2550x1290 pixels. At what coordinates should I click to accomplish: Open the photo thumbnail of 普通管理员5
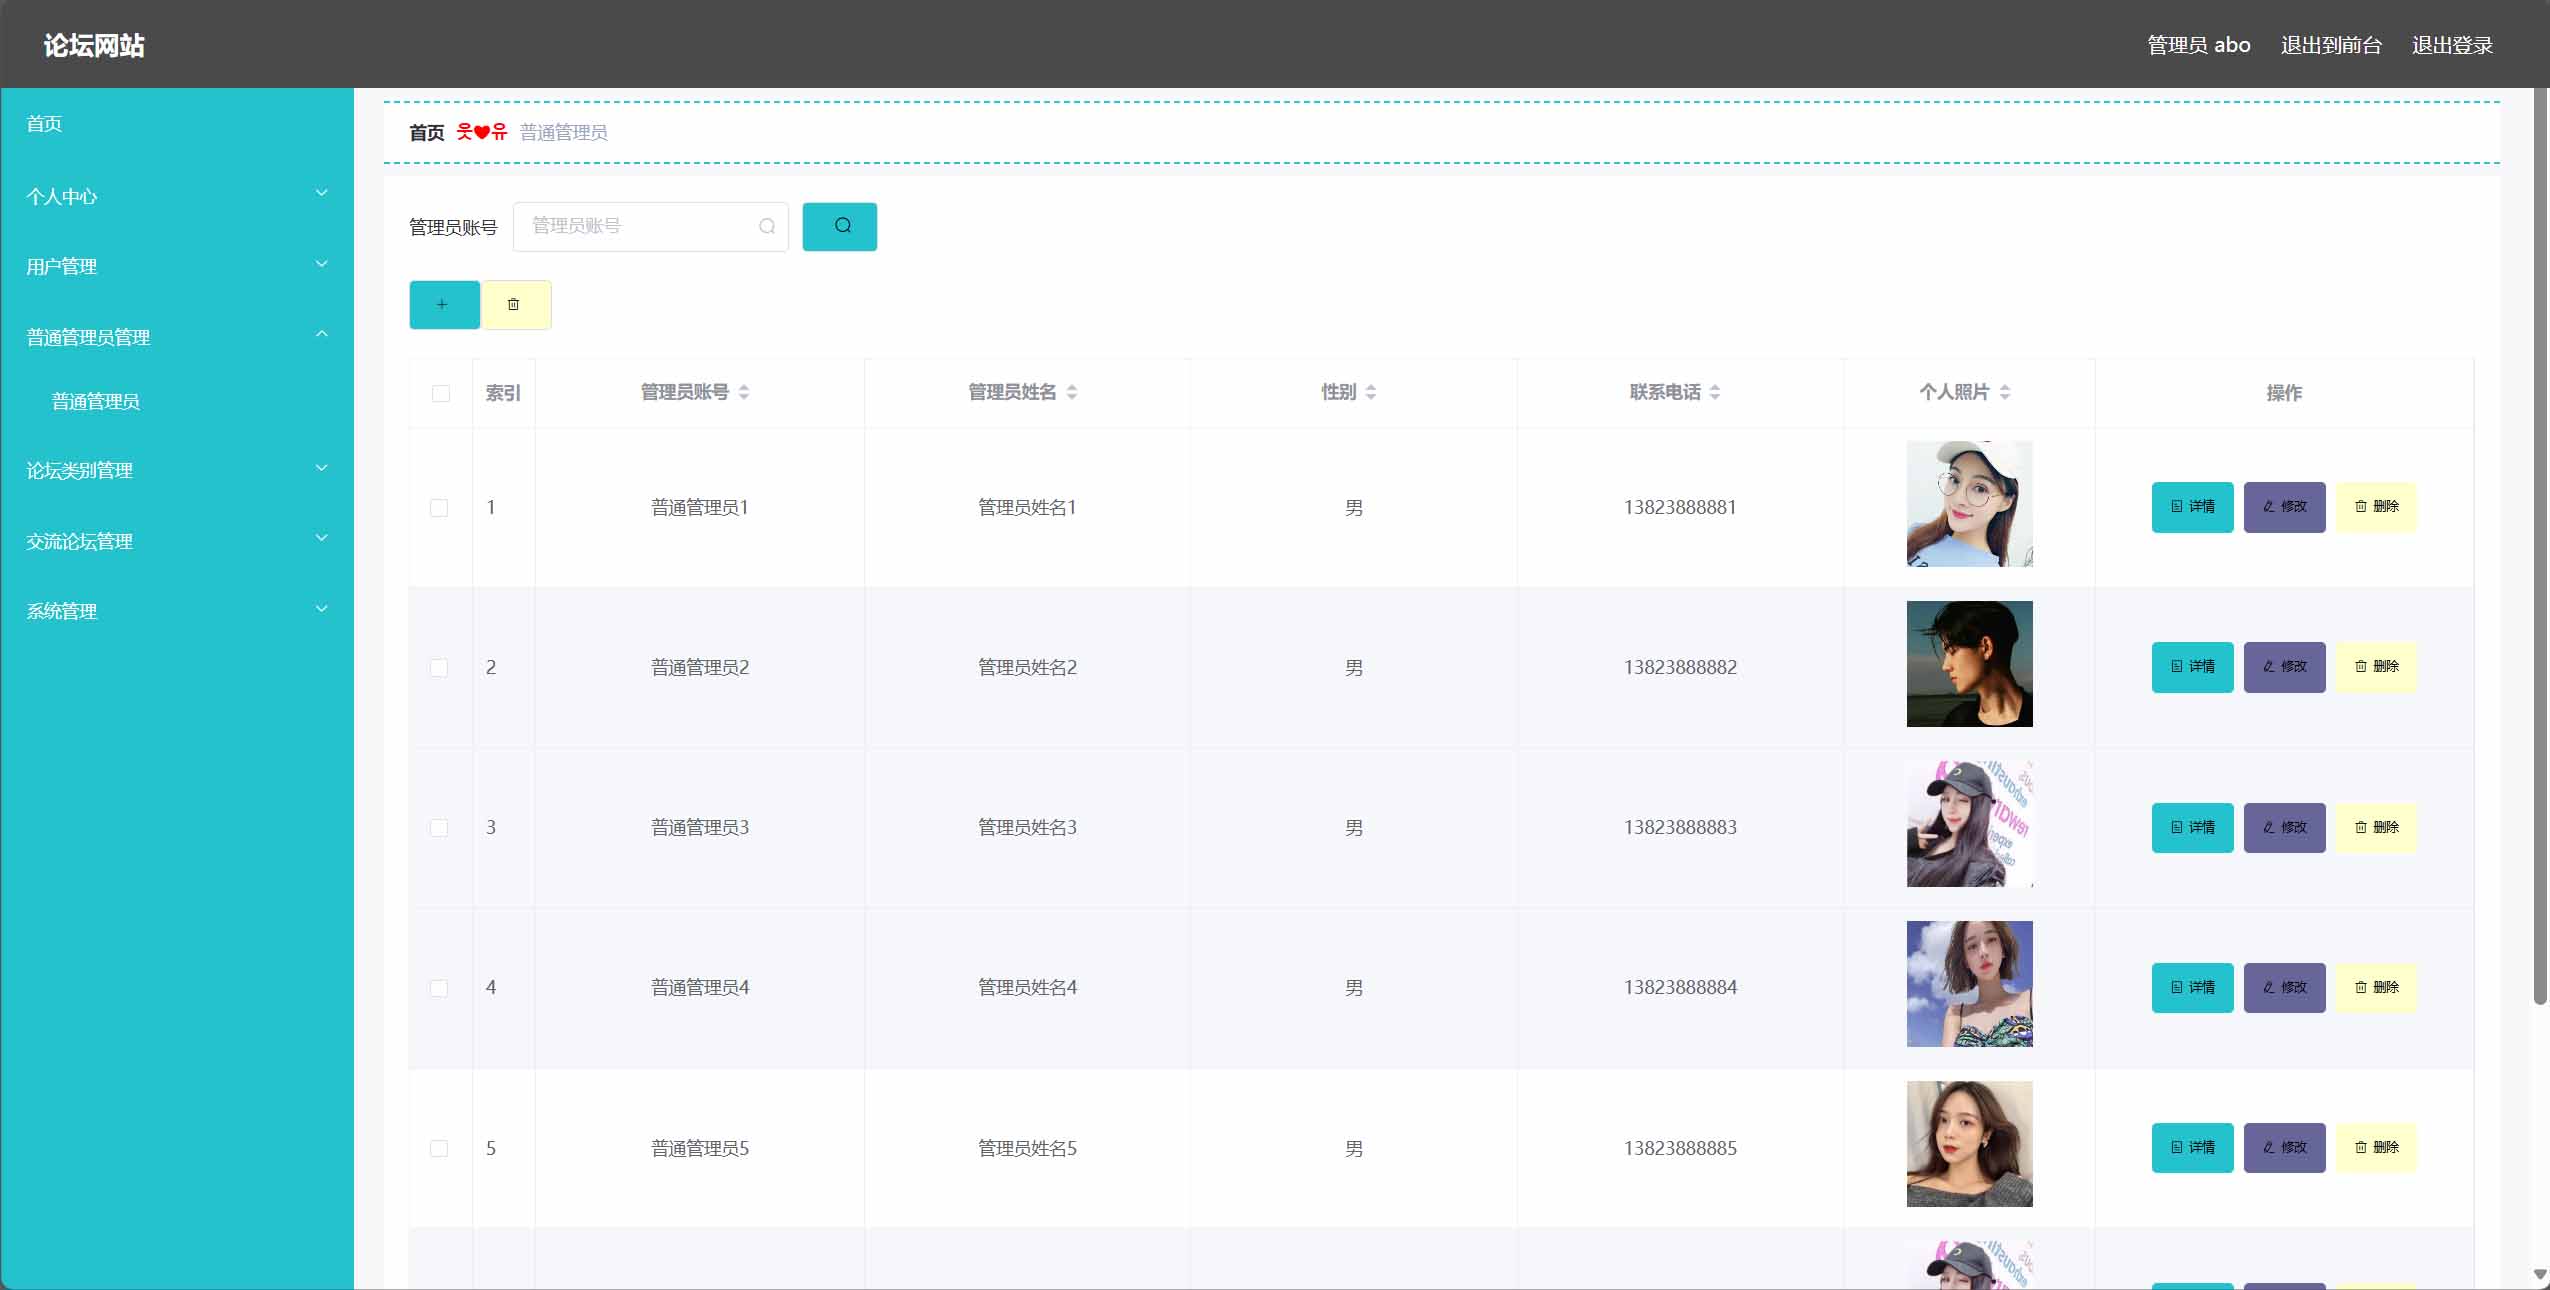[x=1969, y=1144]
